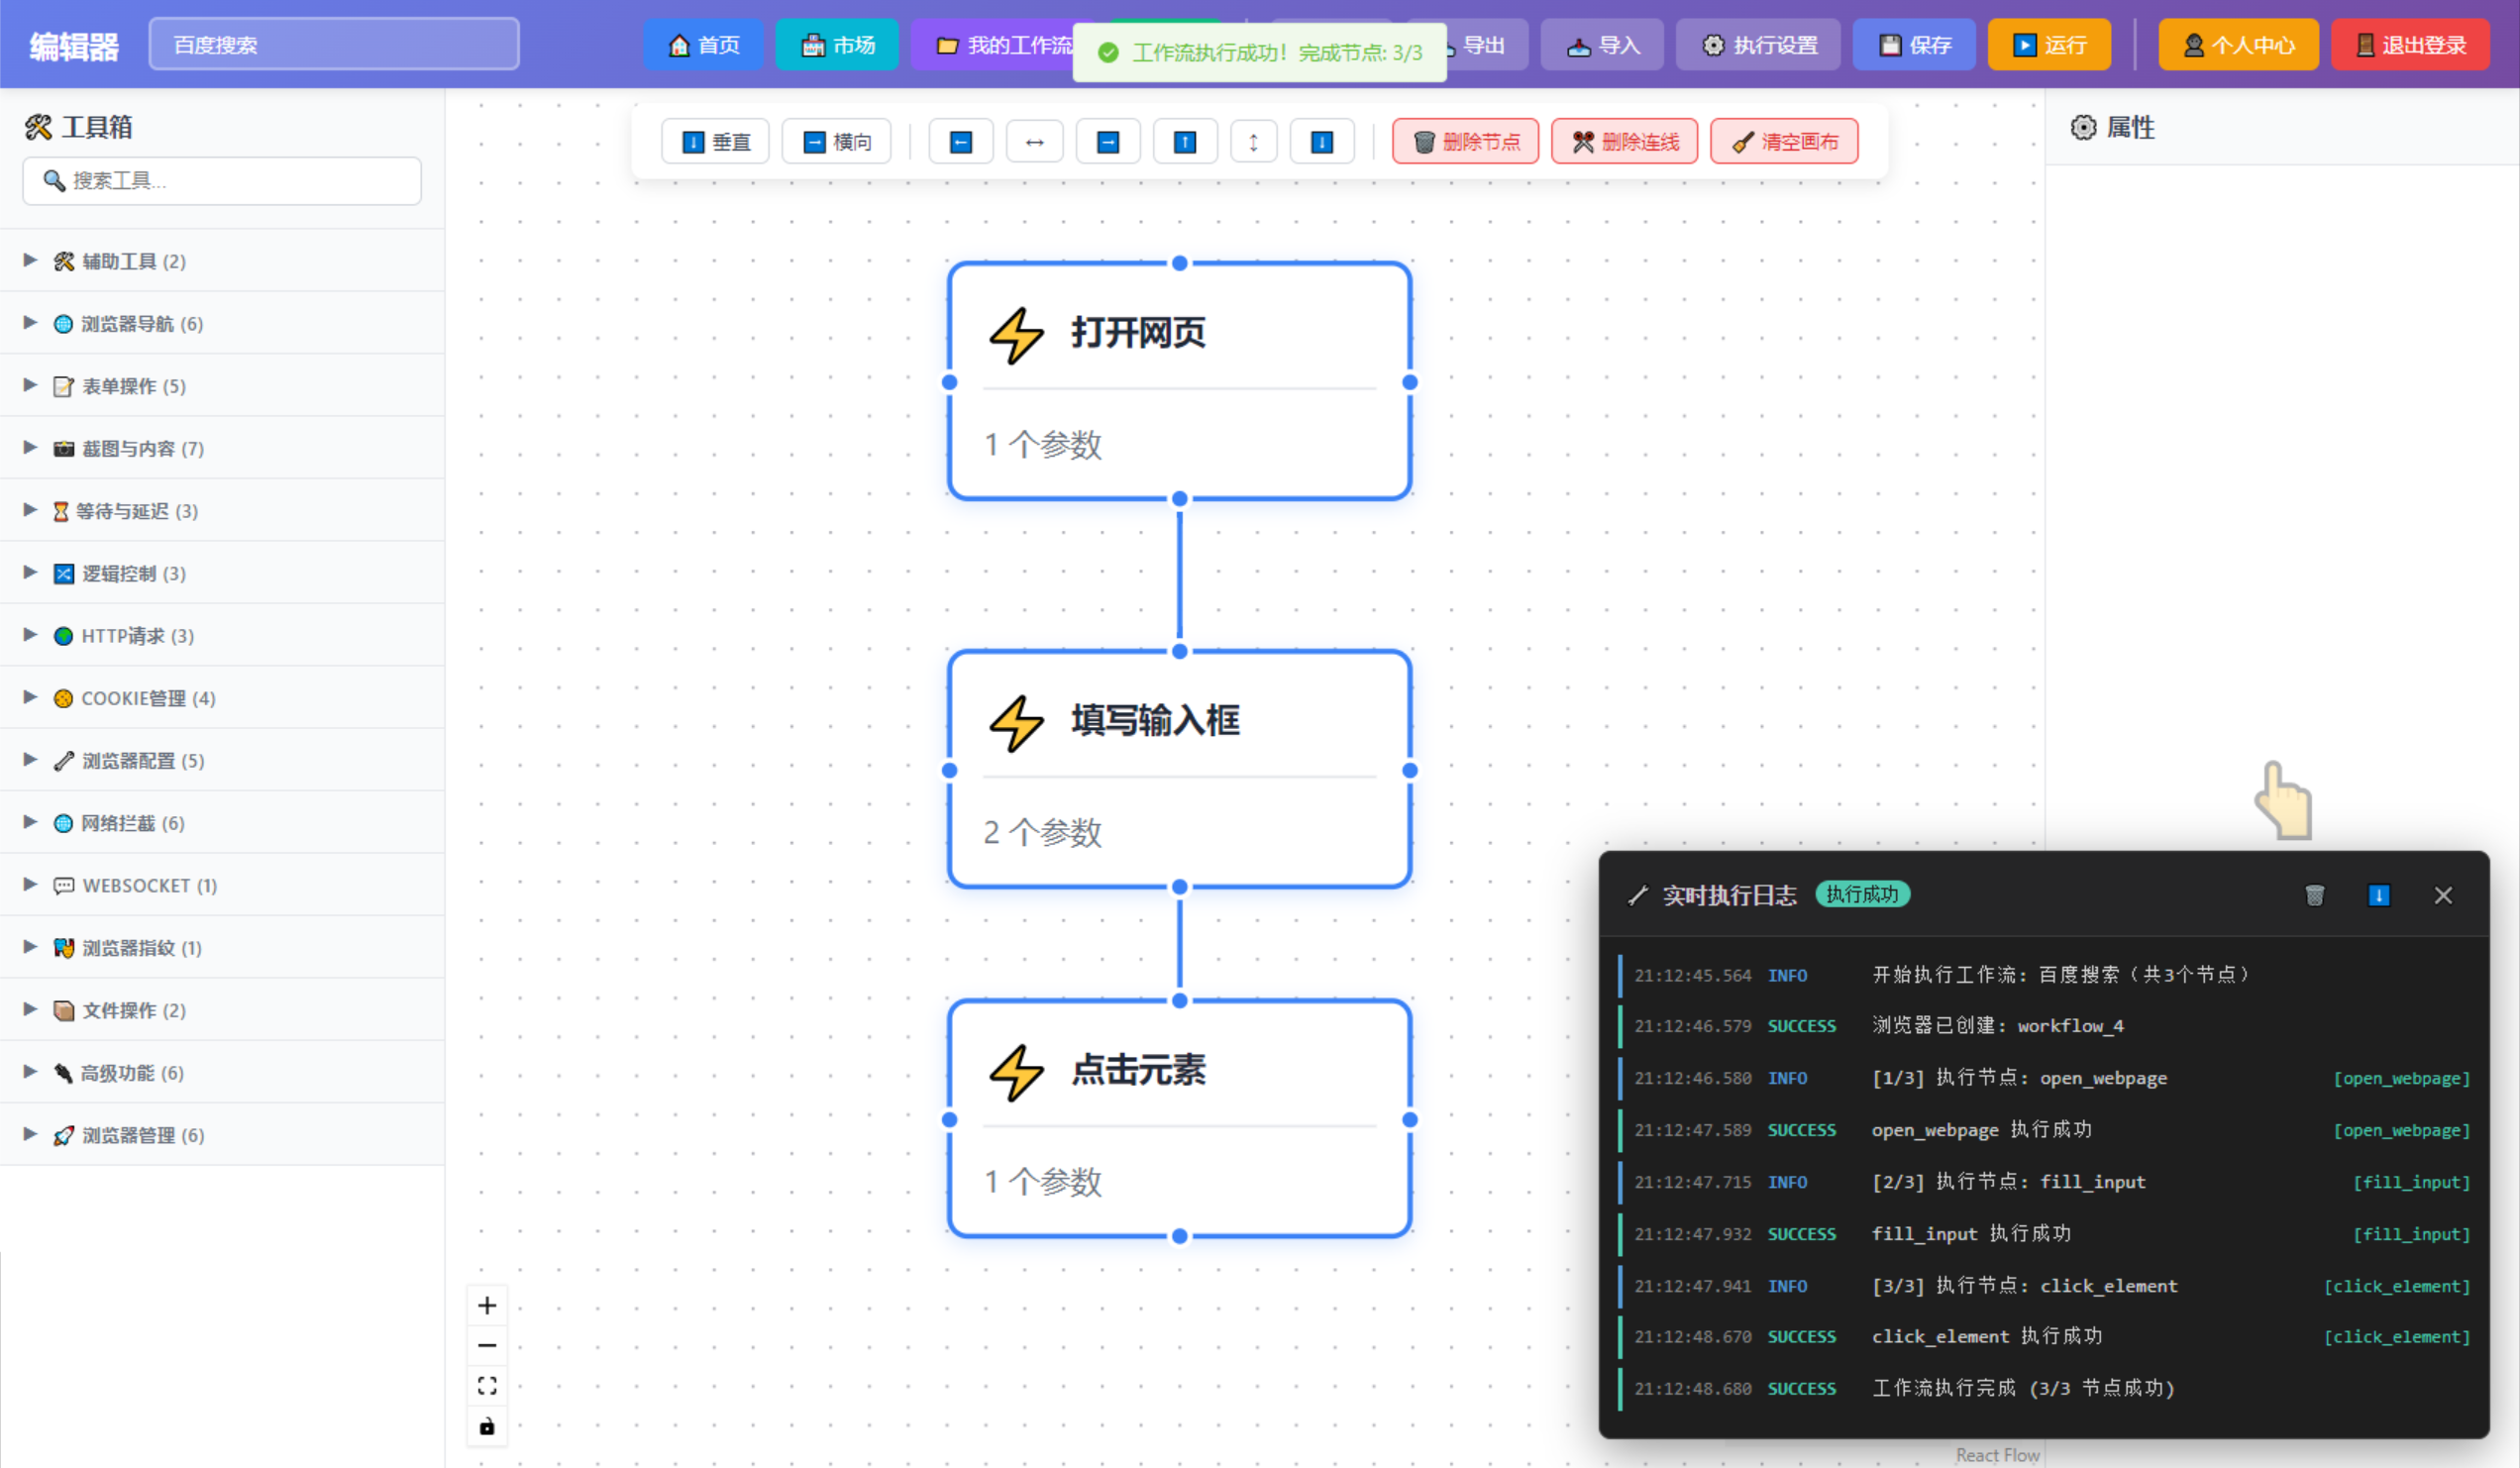Screen dimensions: 2520x1468
Task: Expand the COOKIE管理 (4) category
Action: (147, 698)
